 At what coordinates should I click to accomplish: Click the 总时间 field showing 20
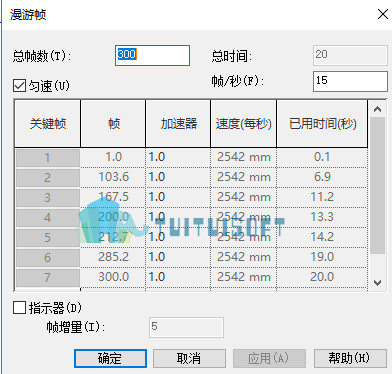(350, 55)
